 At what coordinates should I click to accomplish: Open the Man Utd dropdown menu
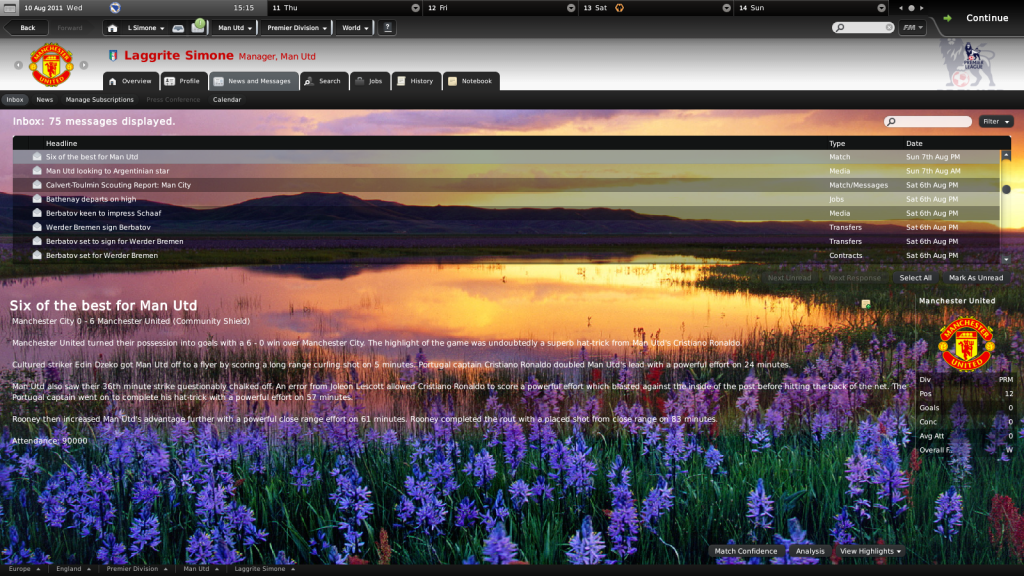[x=234, y=28]
